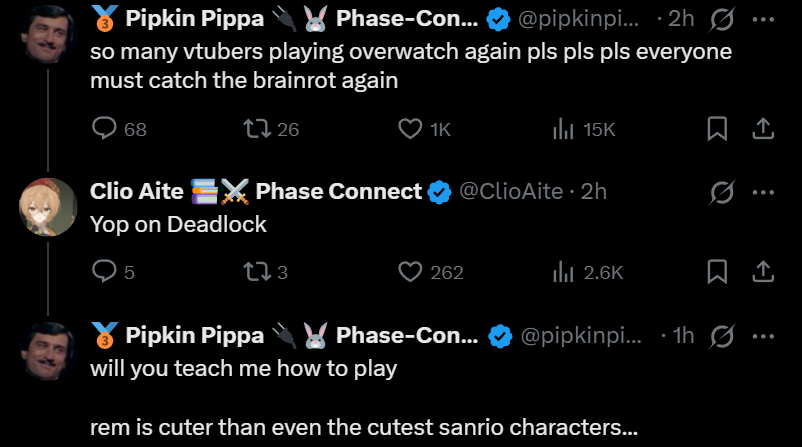Reply to Pipkin Pippa's overwatch tweet
The image size is (802, 447).
click(105, 129)
